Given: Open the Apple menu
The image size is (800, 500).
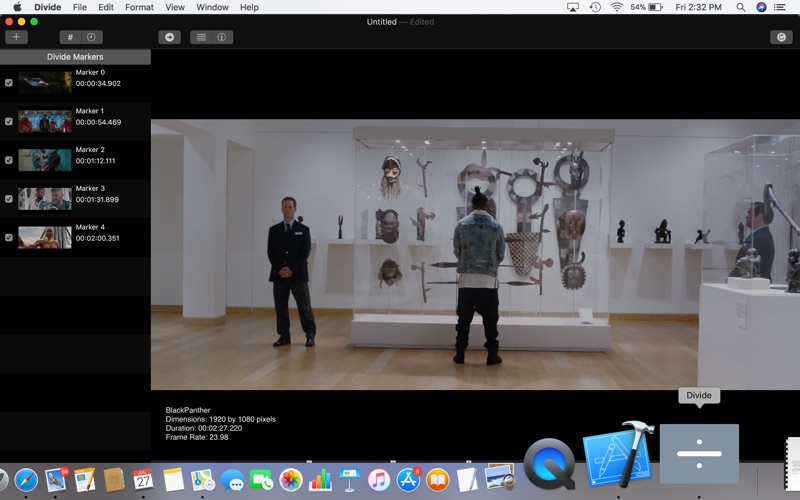Looking at the screenshot, I should (17, 7).
